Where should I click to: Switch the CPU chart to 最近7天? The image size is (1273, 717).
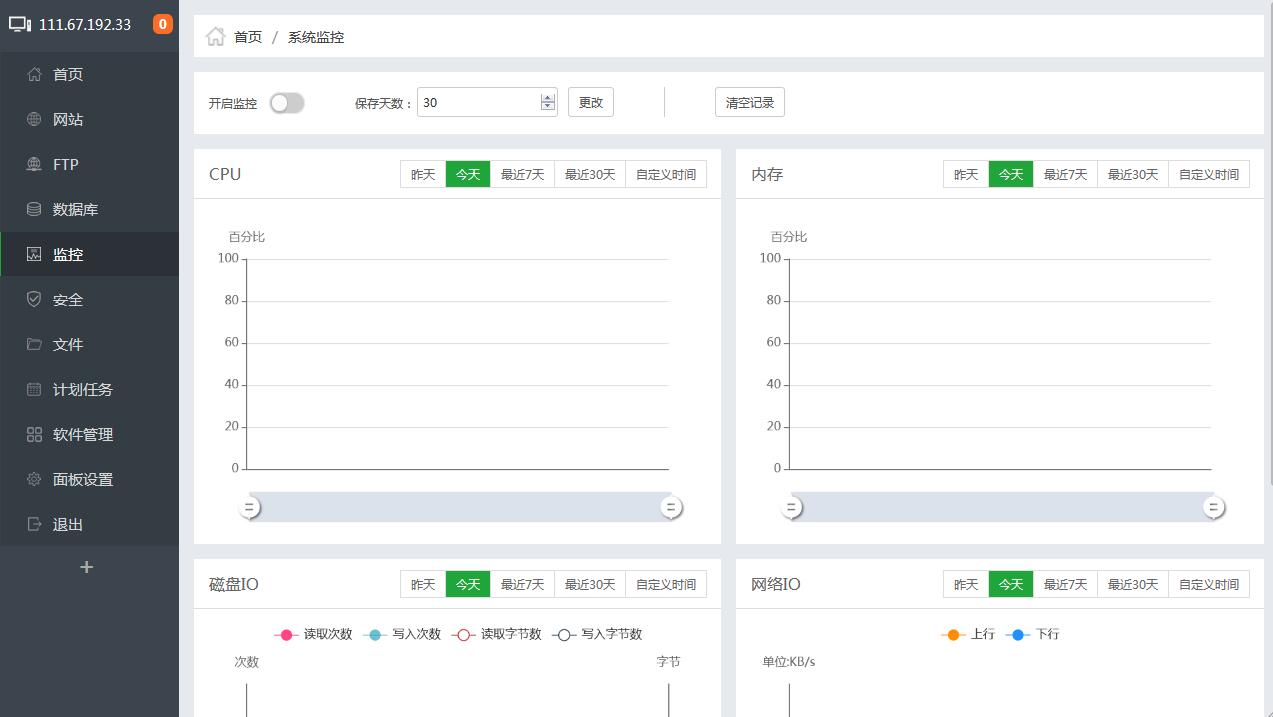click(x=522, y=173)
